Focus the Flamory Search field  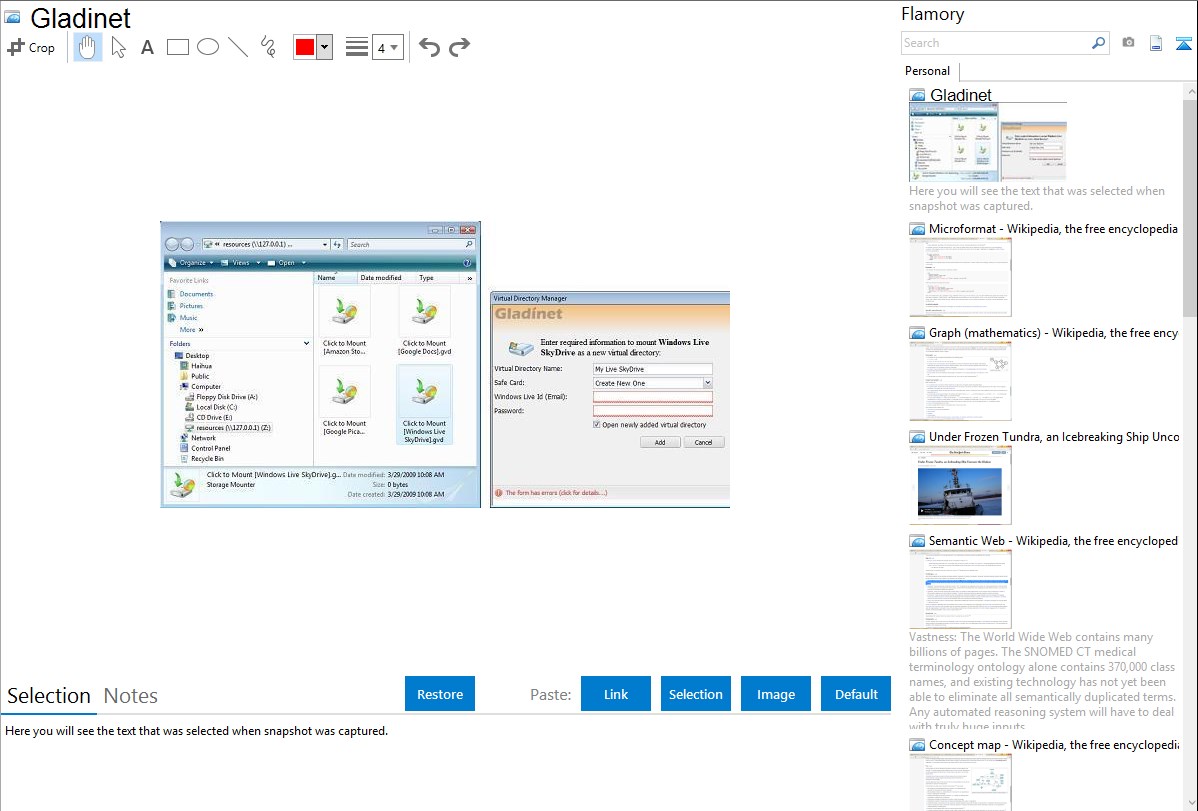[x=996, y=43]
